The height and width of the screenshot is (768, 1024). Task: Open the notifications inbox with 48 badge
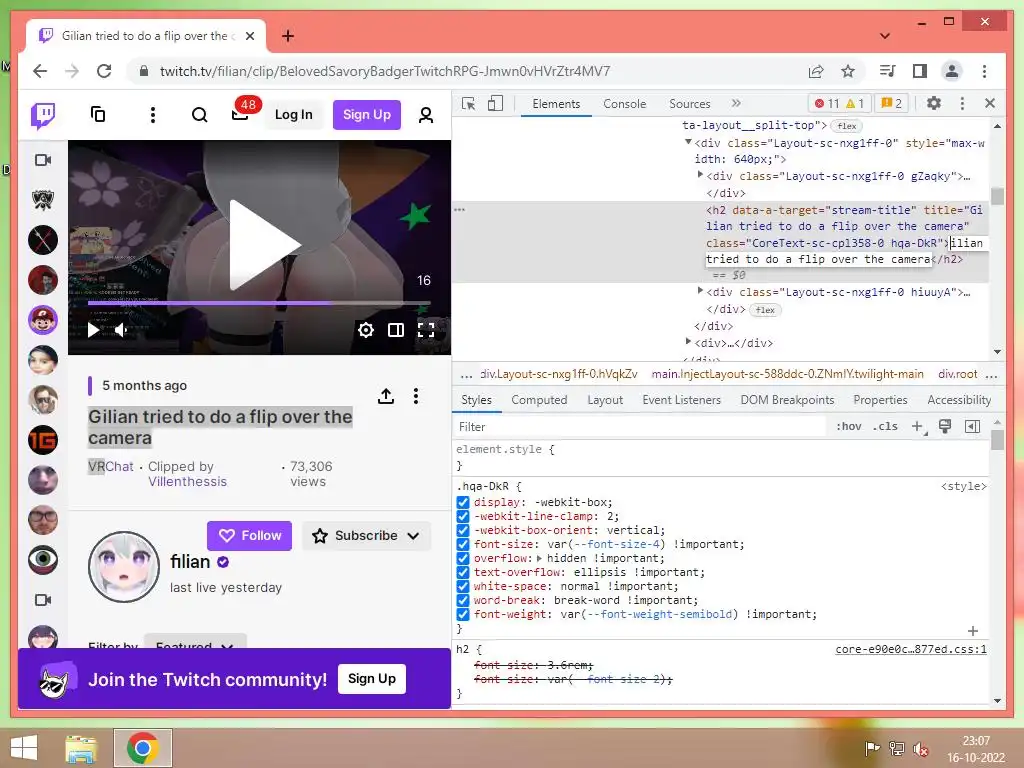tap(240, 114)
